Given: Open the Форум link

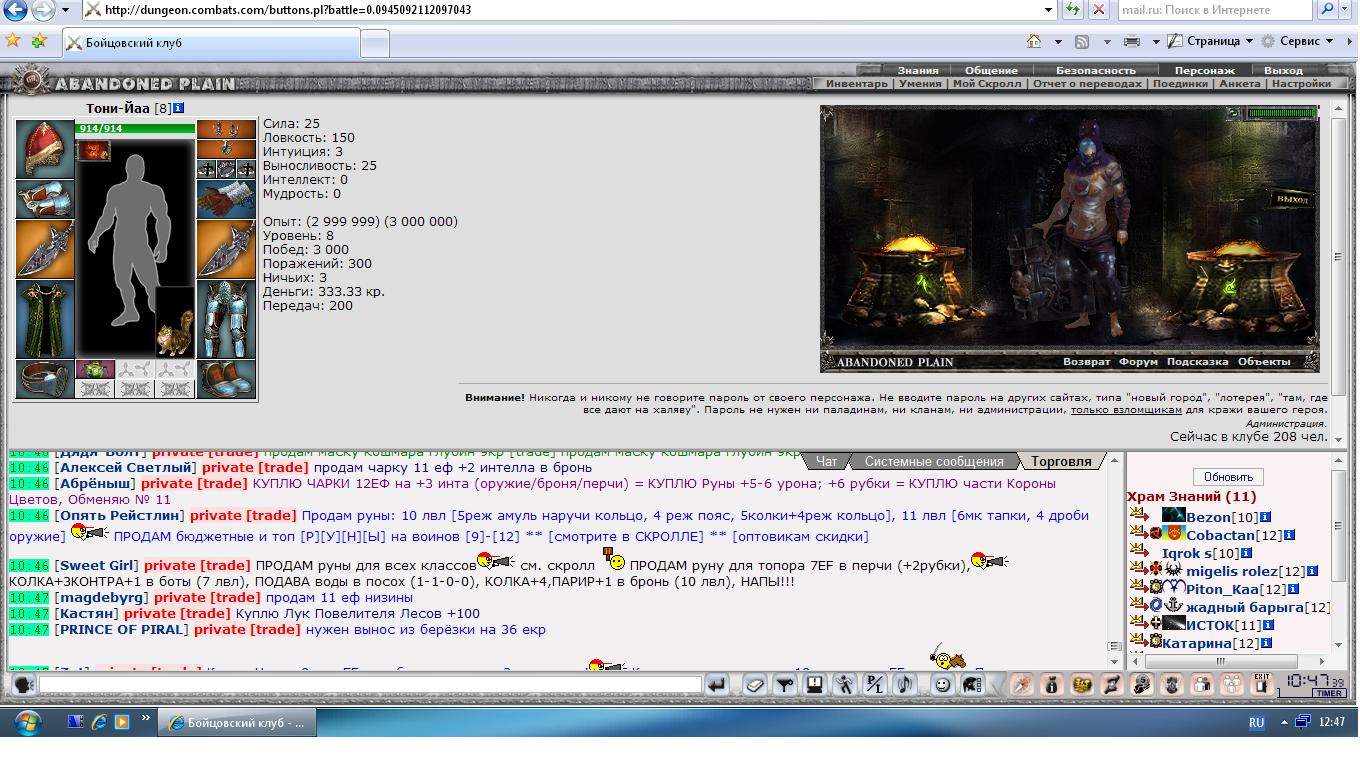Looking at the screenshot, I should tap(1138, 362).
